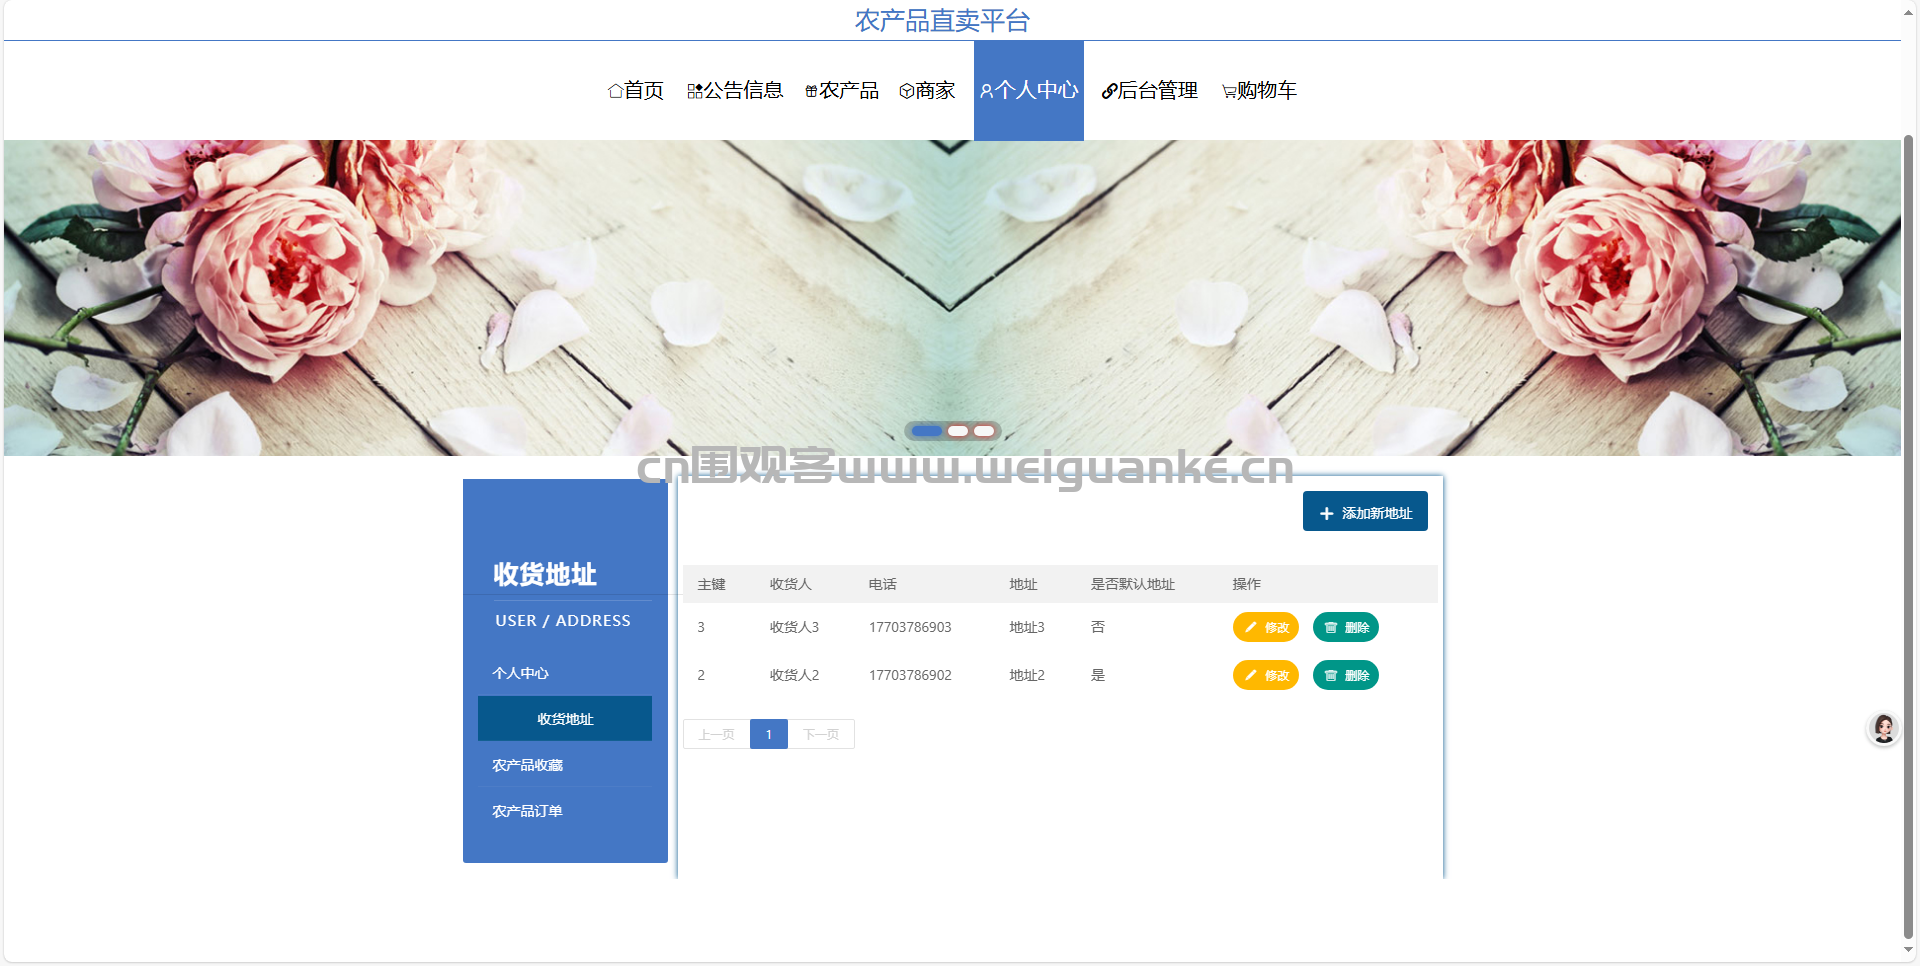
Task: Click the 添加新地址 button
Action: tap(1365, 512)
